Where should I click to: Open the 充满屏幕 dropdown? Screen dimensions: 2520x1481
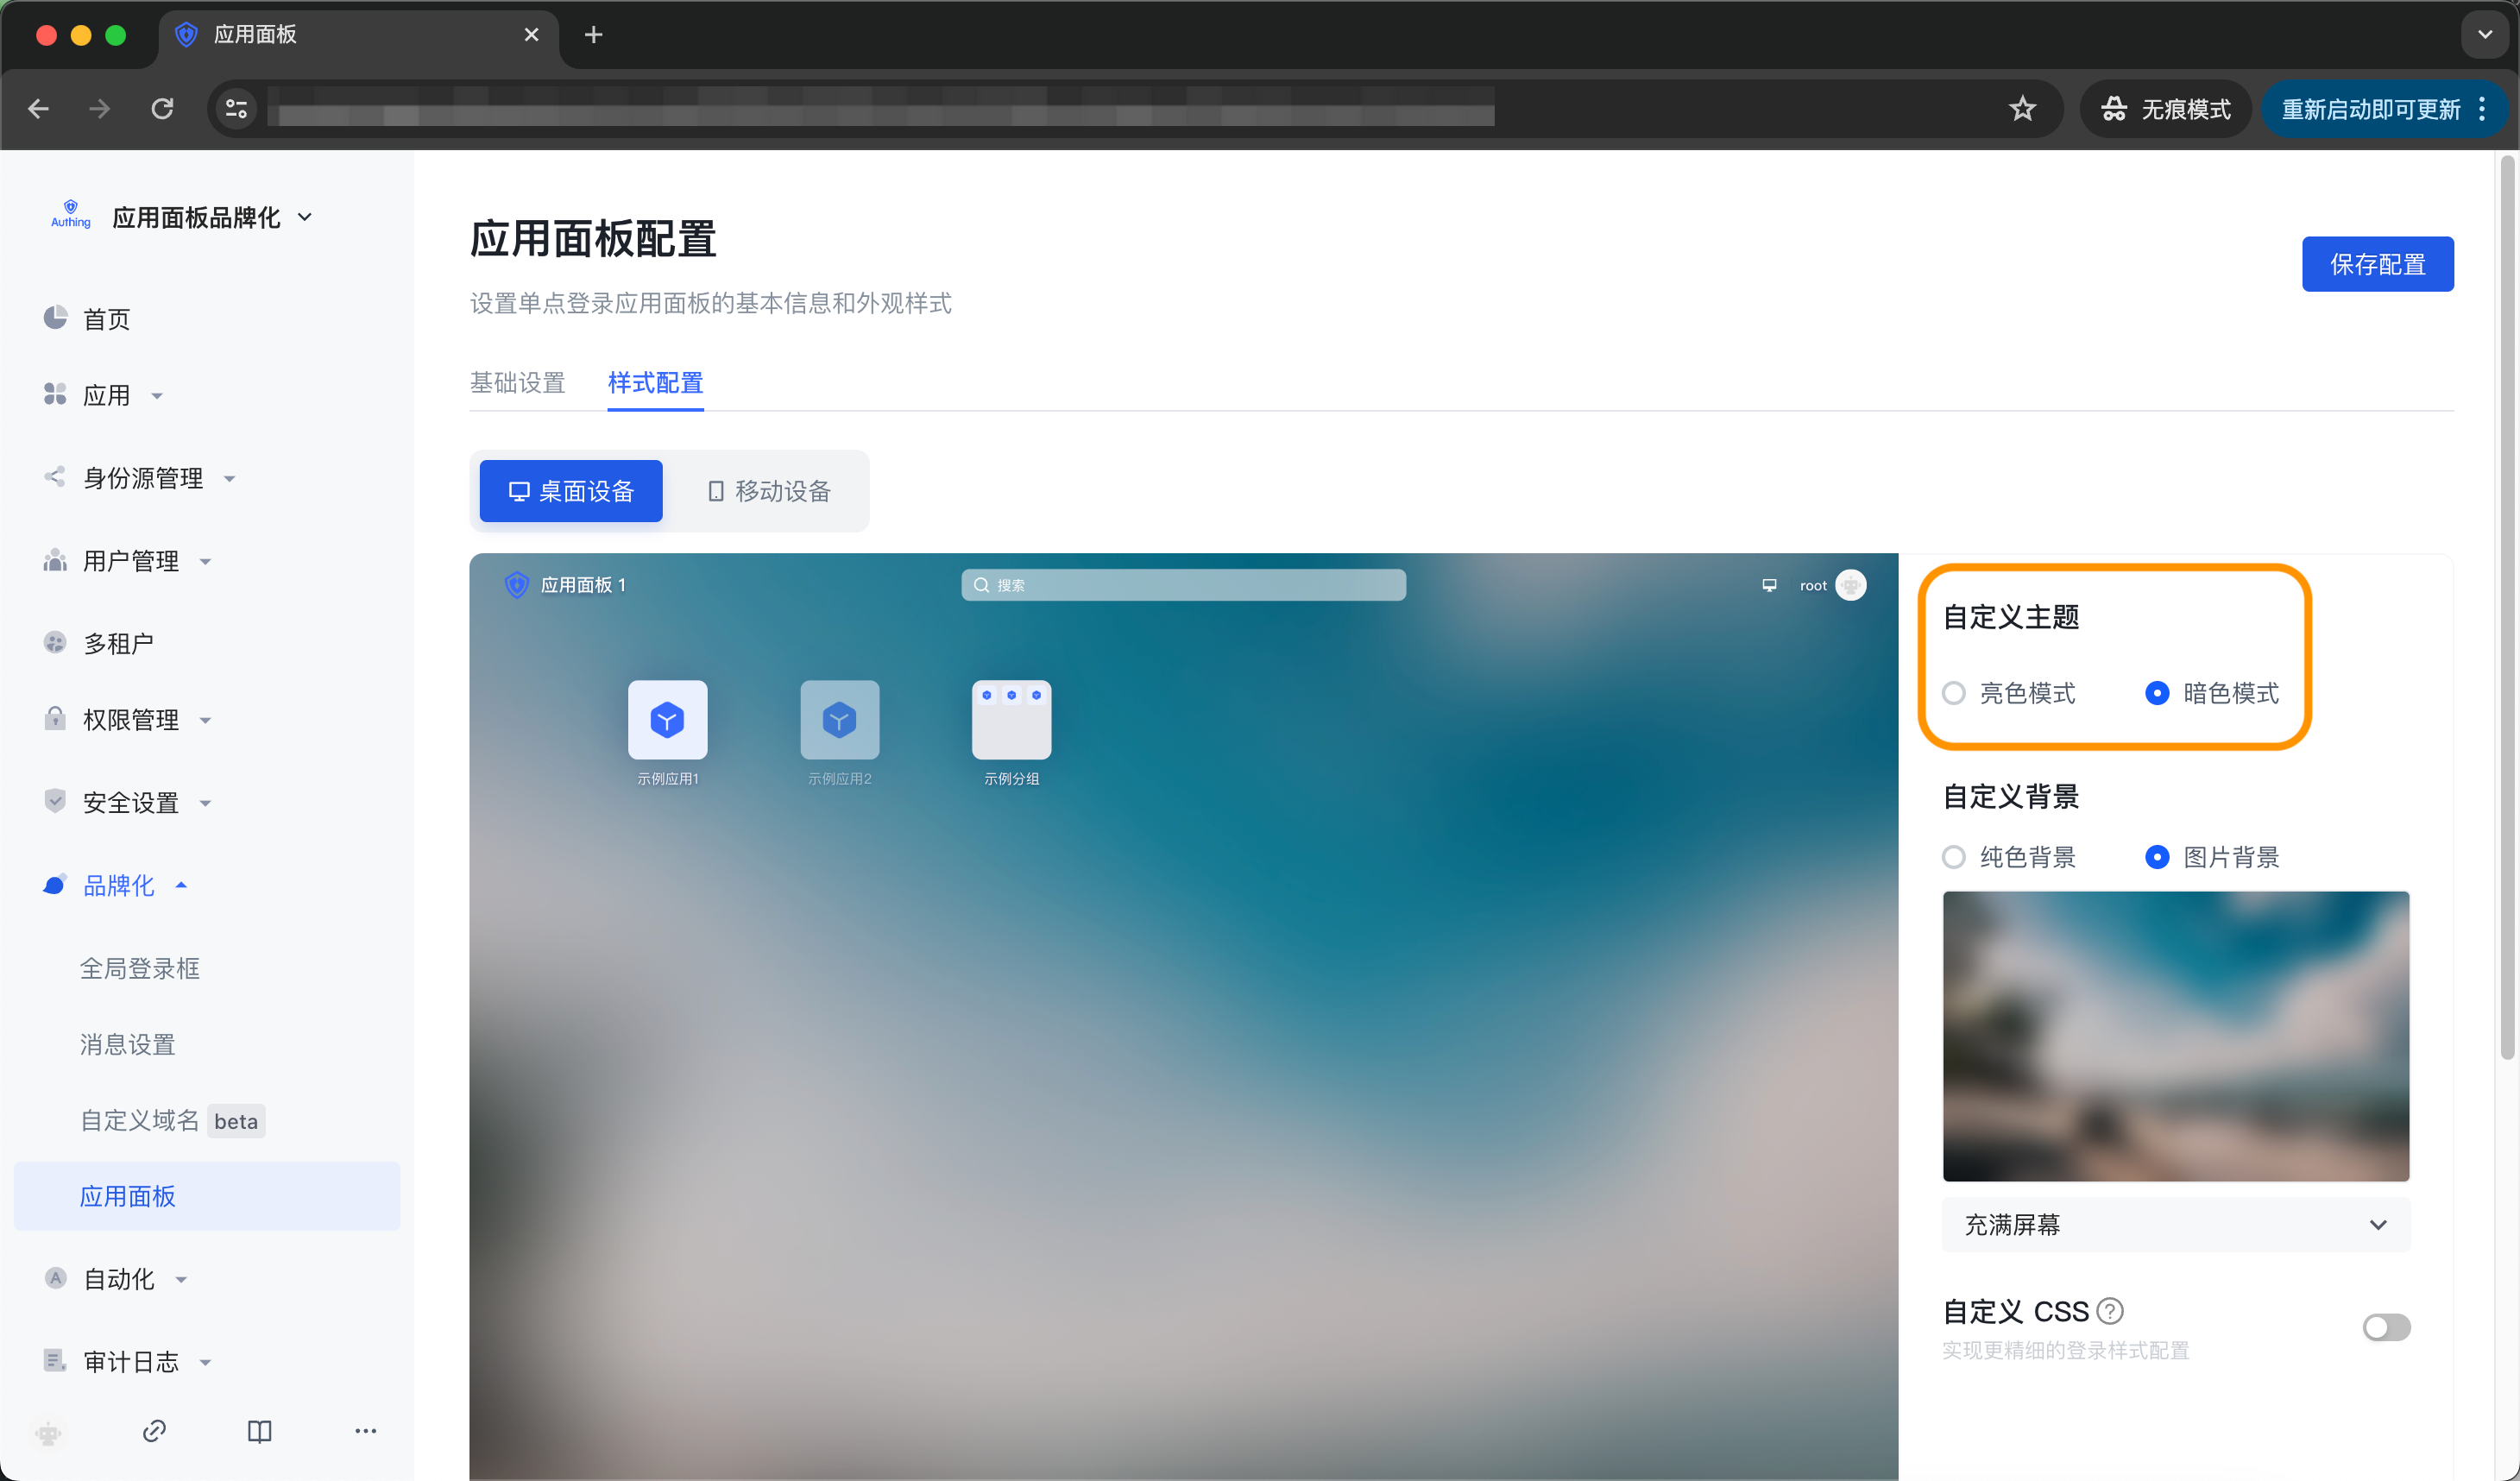2175,1225
